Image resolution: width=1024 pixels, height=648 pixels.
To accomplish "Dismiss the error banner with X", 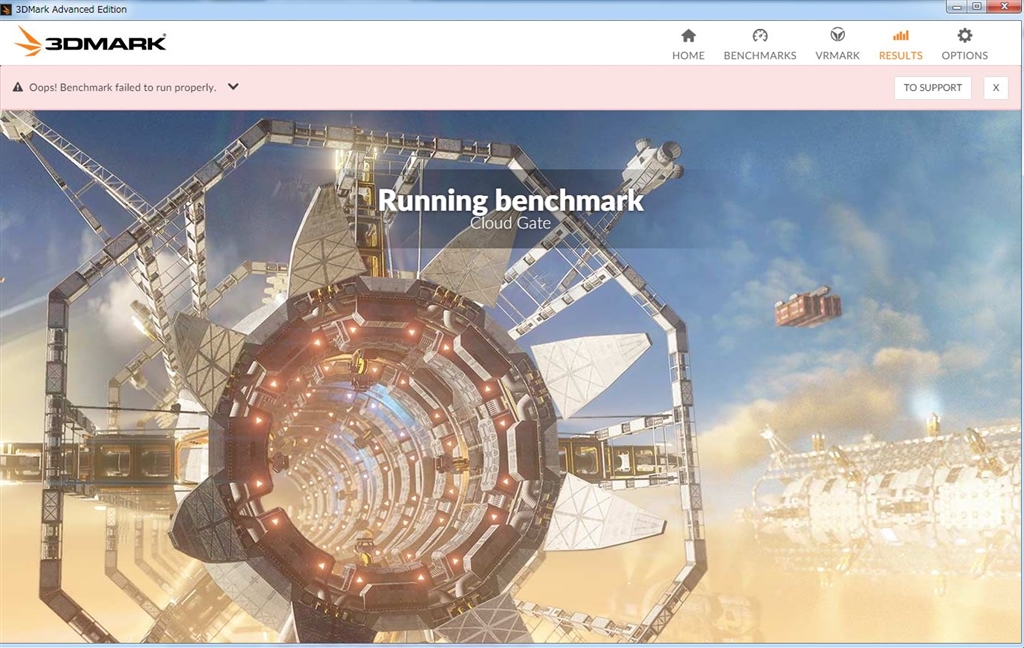I will pos(995,88).
